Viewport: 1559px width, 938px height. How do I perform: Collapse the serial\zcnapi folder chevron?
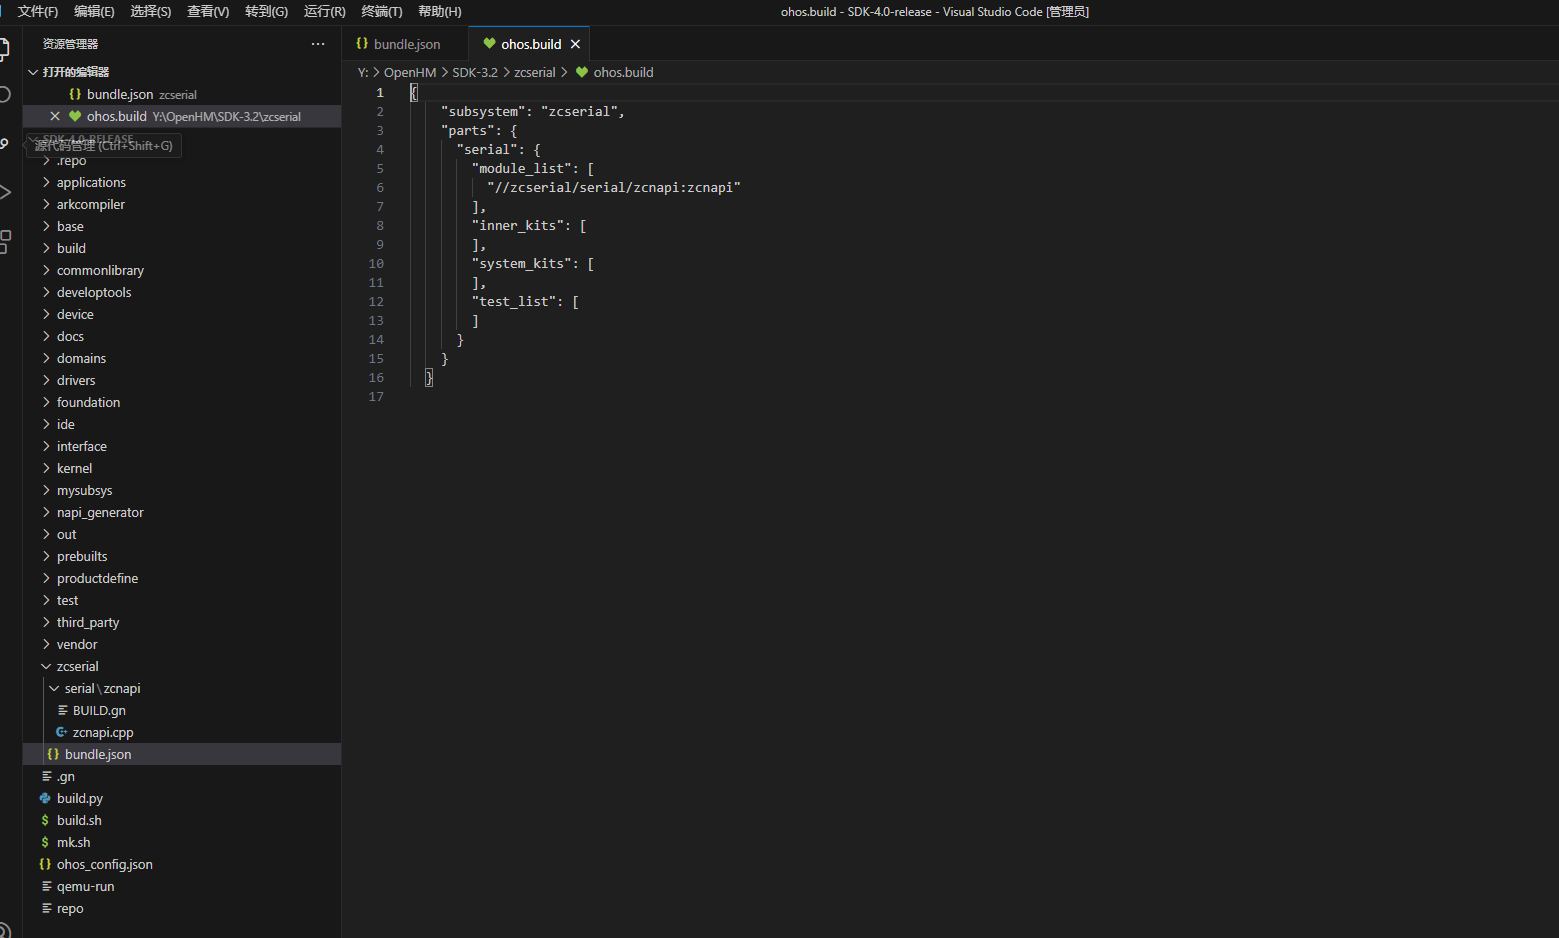[x=54, y=688]
